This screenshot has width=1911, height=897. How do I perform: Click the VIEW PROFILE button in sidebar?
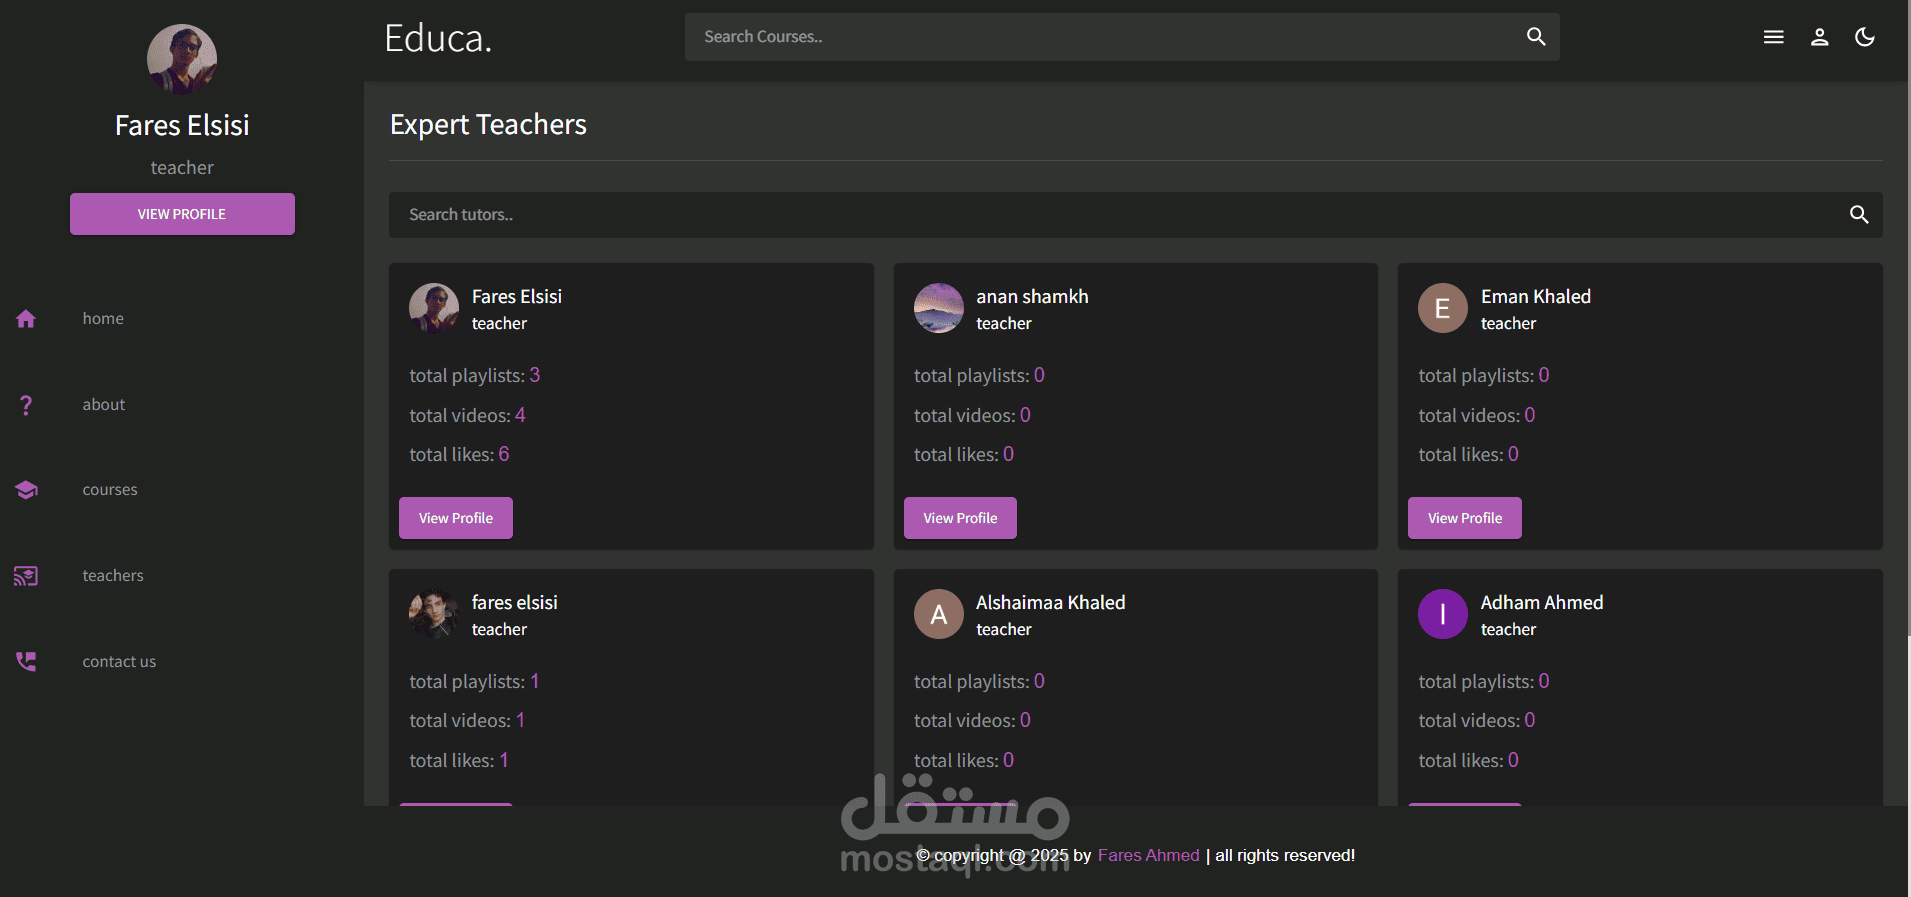182,214
